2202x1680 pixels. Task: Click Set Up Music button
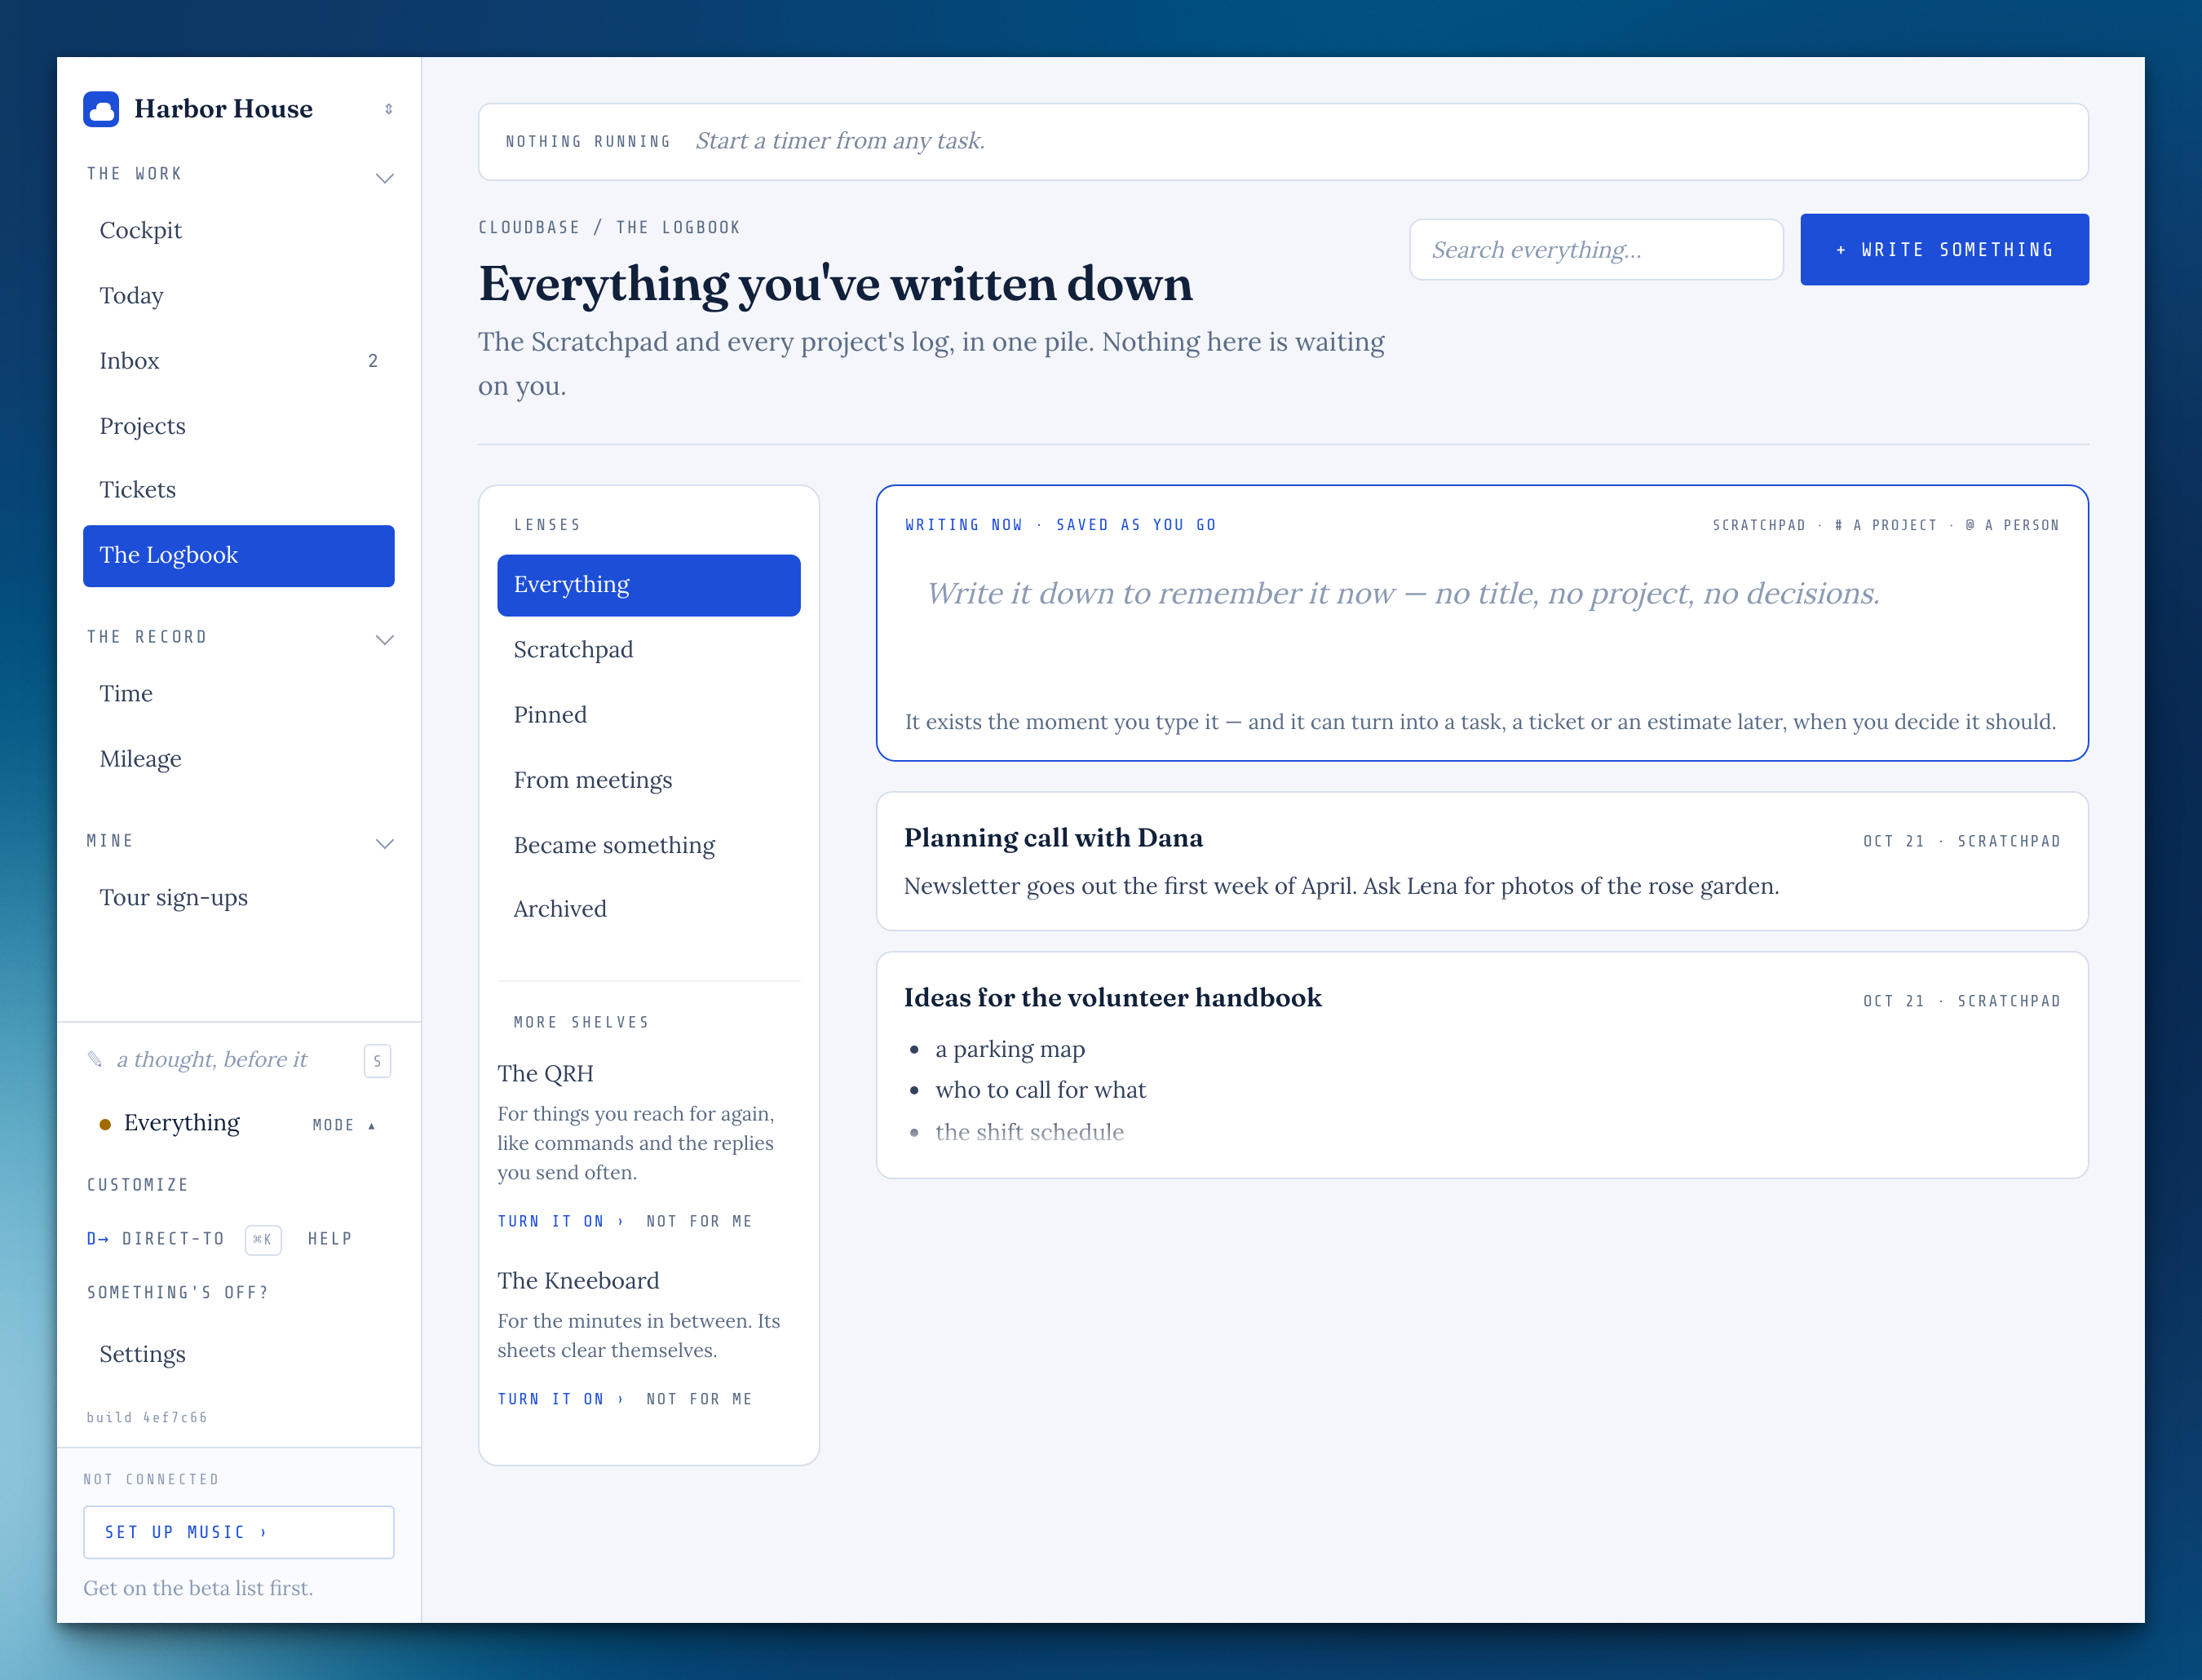pyautogui.click(x=239, y=1532)
